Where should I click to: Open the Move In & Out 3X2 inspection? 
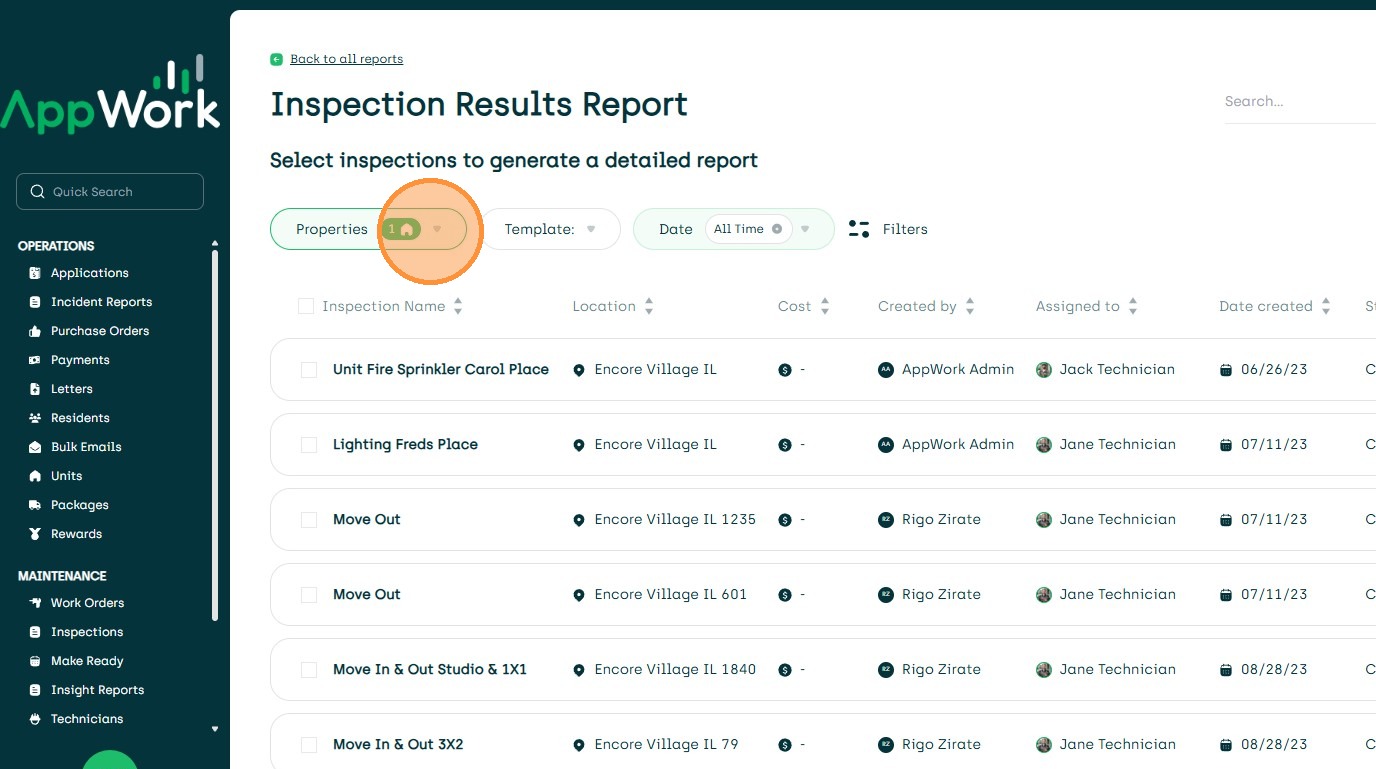click(398, 744)
